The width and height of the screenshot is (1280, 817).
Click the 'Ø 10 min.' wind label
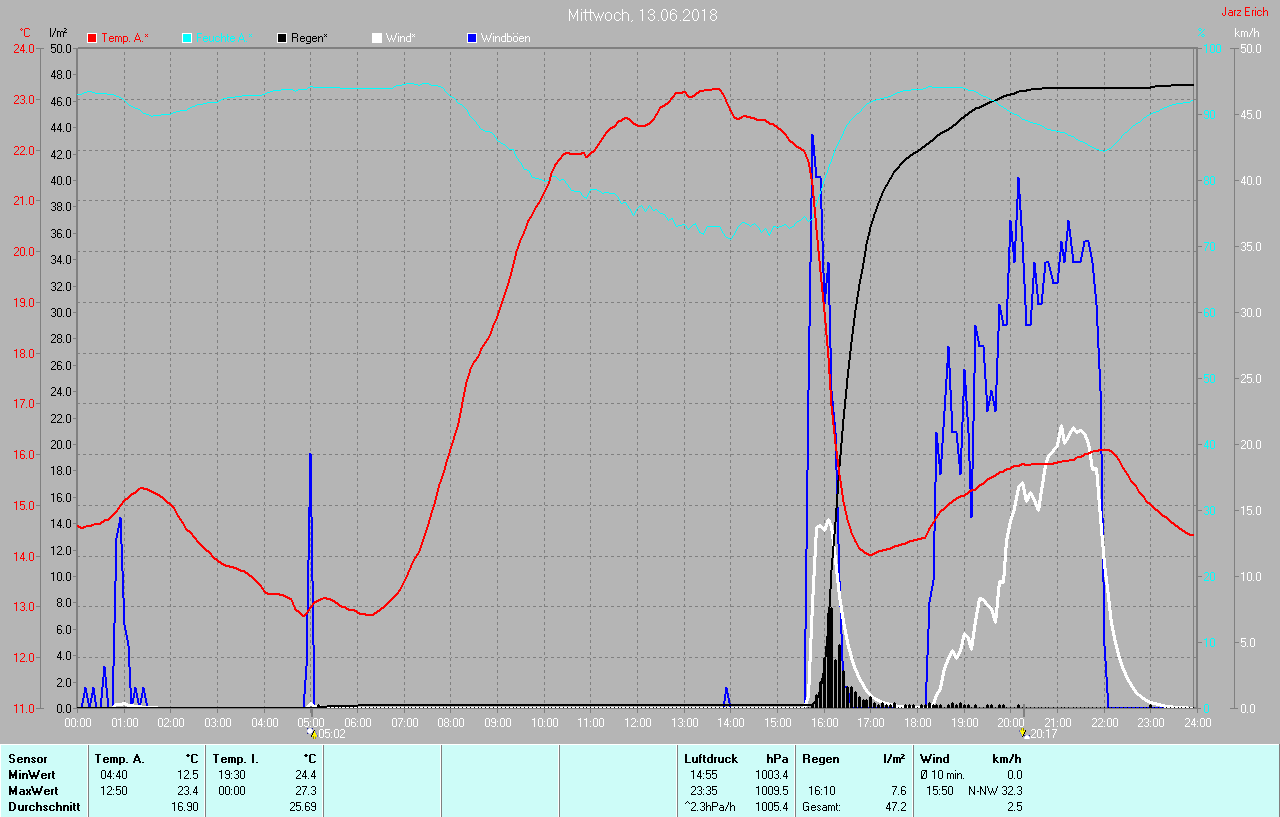click(x=942, y=775)
